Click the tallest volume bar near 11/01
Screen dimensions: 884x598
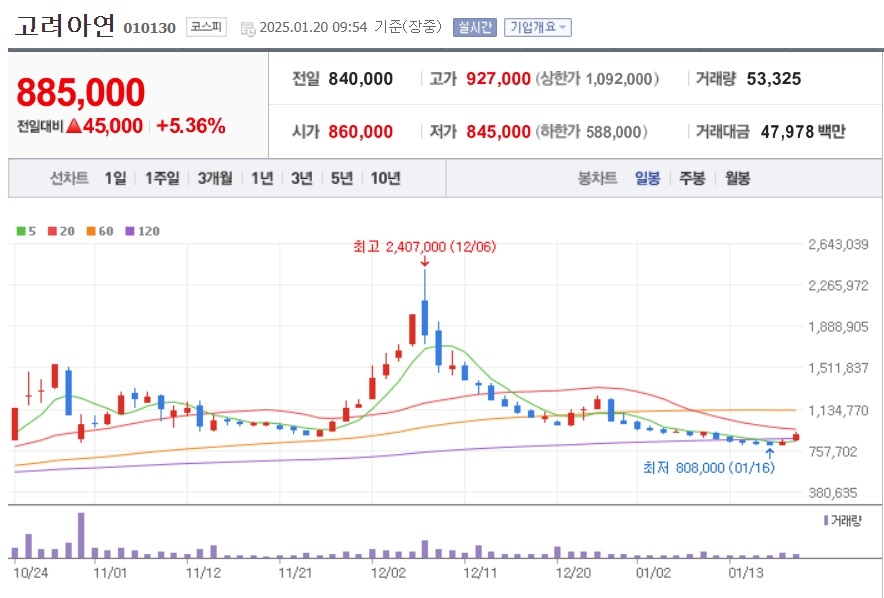(81, 535)
